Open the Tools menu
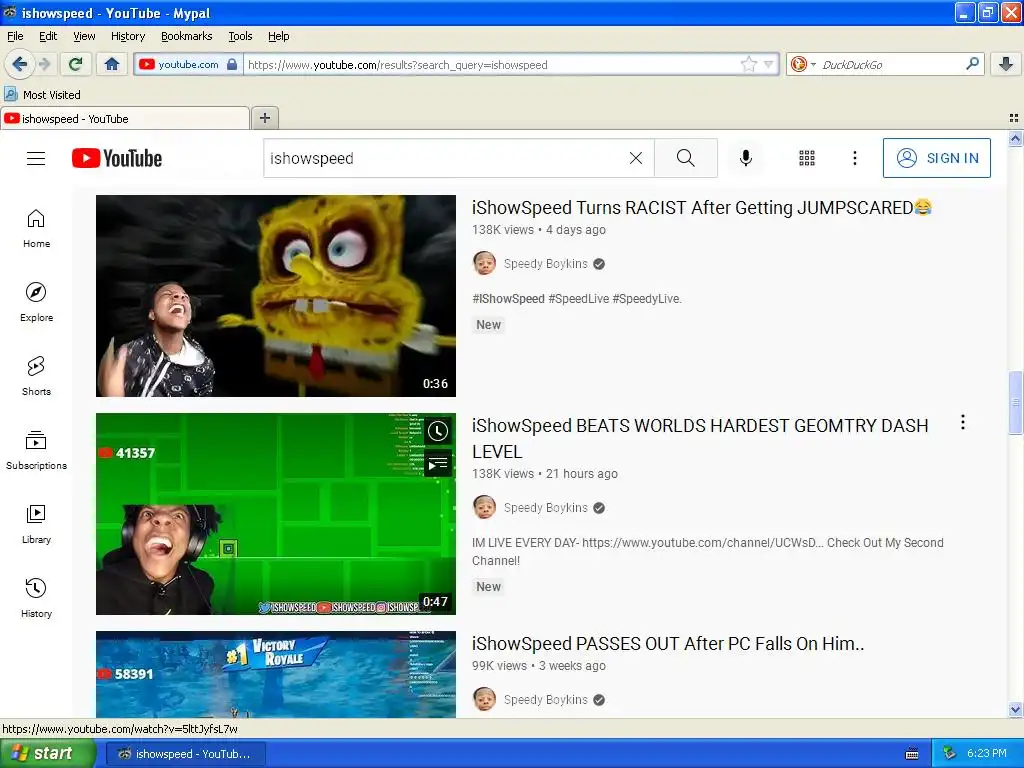This screenshot has width=1024, height=768. click(240, 36)
